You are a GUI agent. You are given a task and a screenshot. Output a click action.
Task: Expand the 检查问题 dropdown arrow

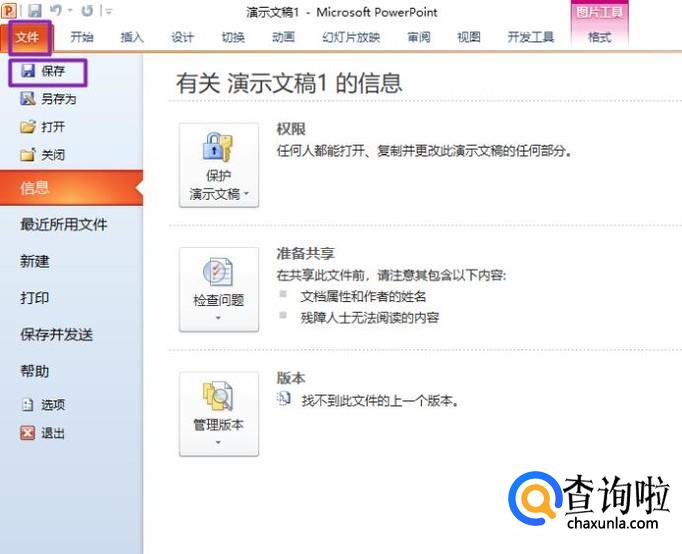point(218,318)
